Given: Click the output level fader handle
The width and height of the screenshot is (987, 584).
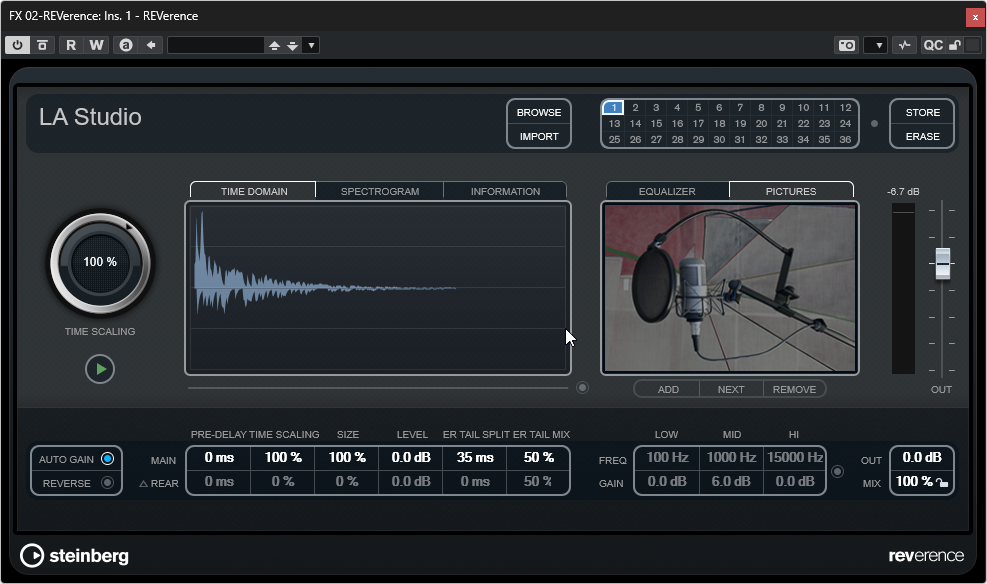Looking at the screenshot, I should pyautogui.click(x=942, y=263).
